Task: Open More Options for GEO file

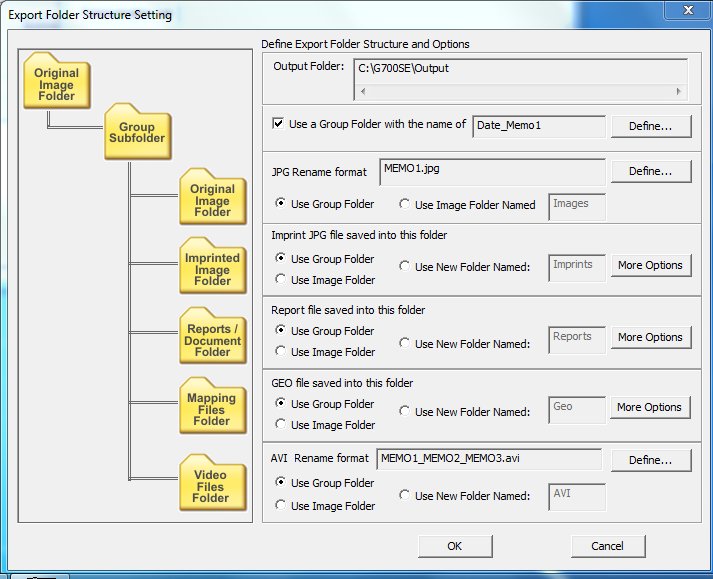Action: click(x=650, y=407)
